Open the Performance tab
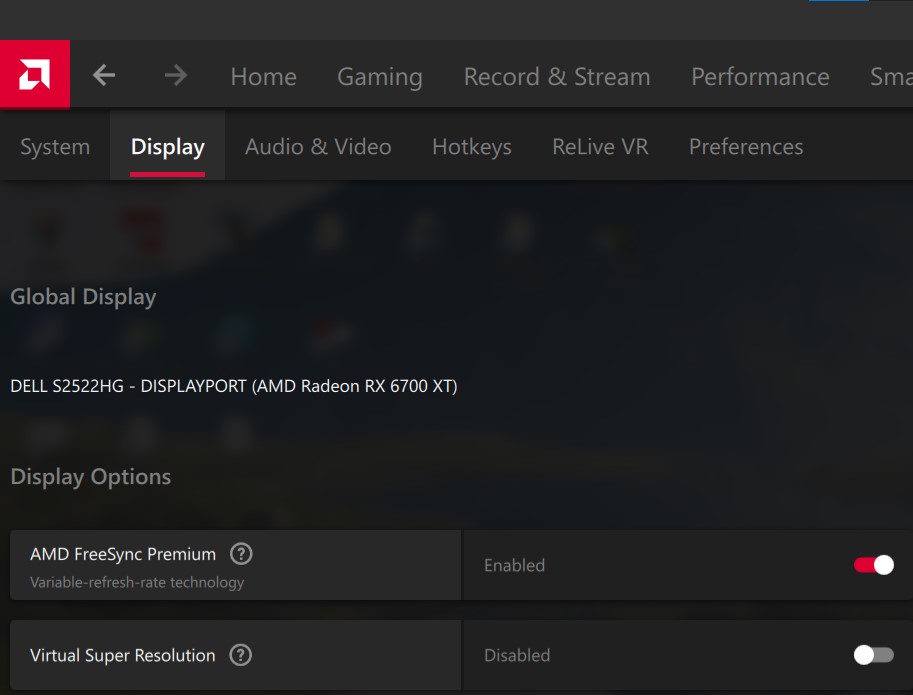This screenshot has height=695, width=913. tap(760, 77)
